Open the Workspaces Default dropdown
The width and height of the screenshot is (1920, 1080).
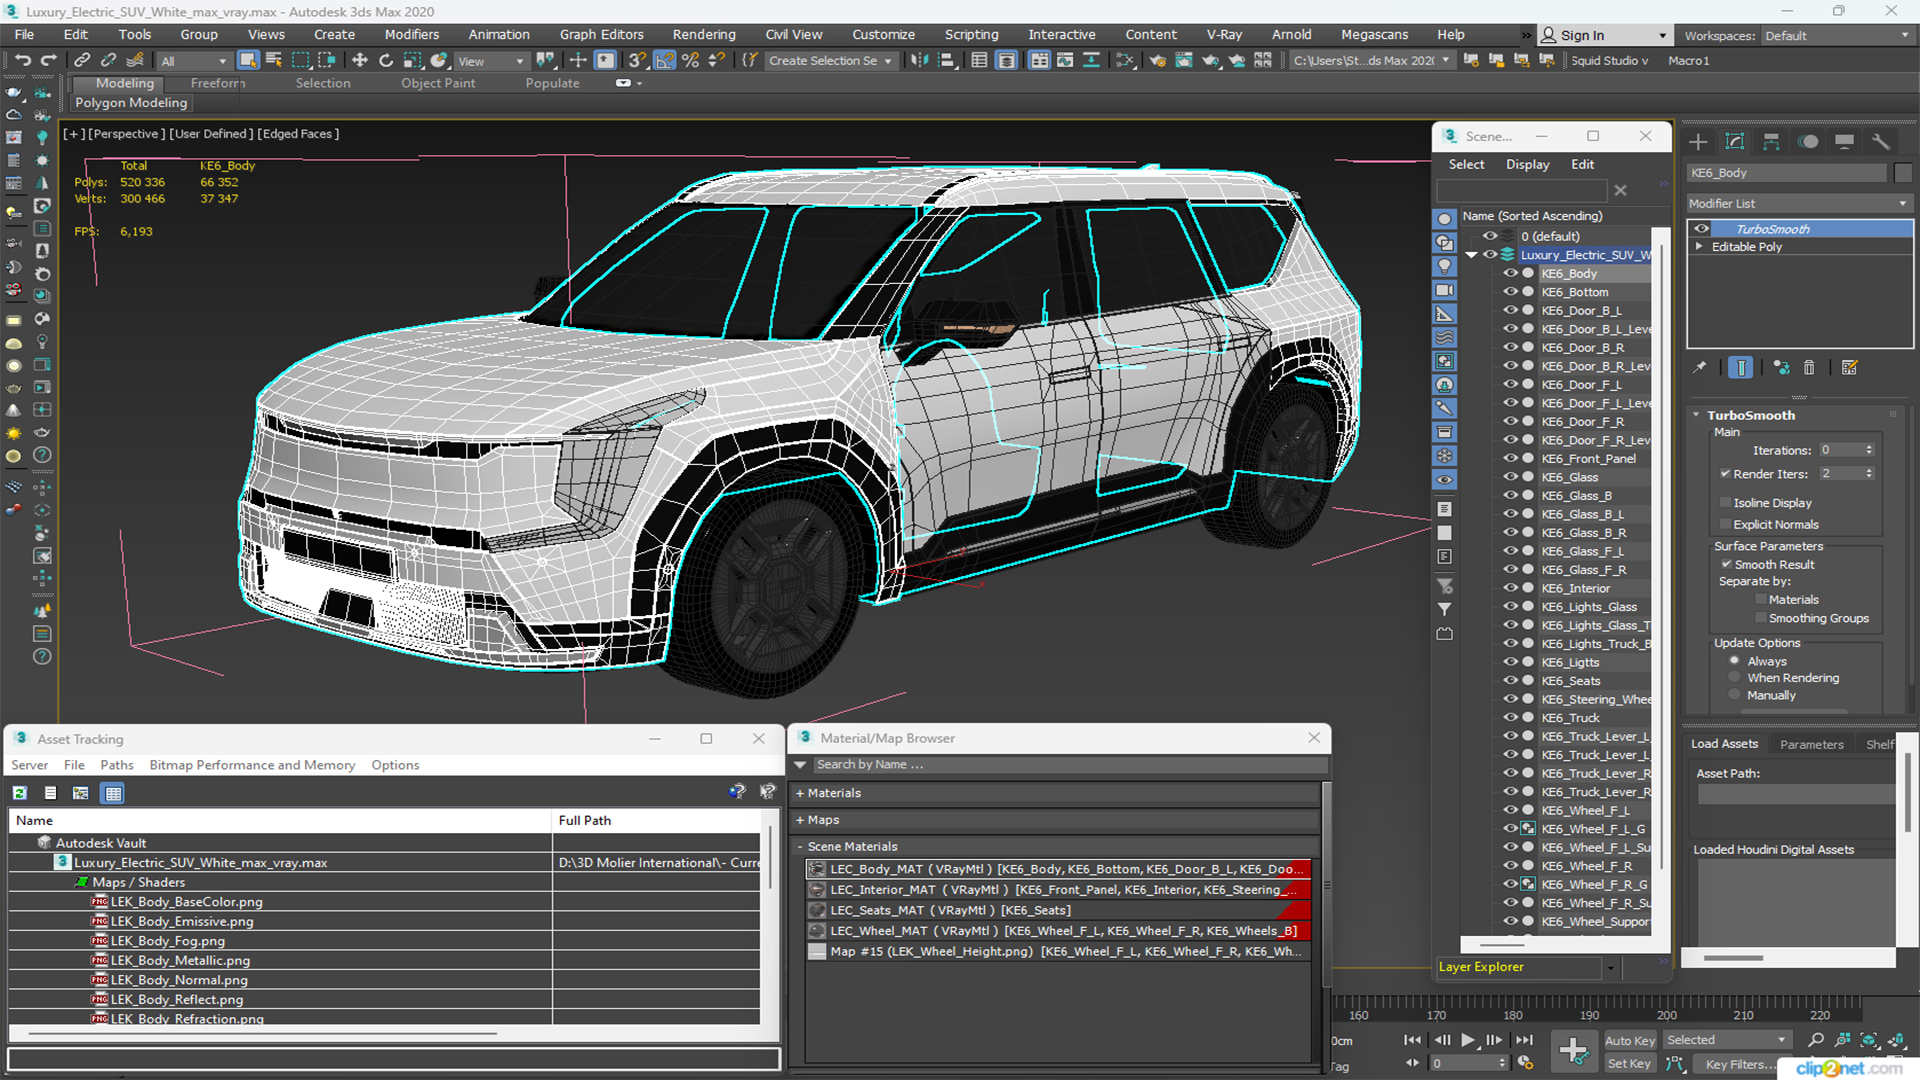click(x=1836, y=36)
